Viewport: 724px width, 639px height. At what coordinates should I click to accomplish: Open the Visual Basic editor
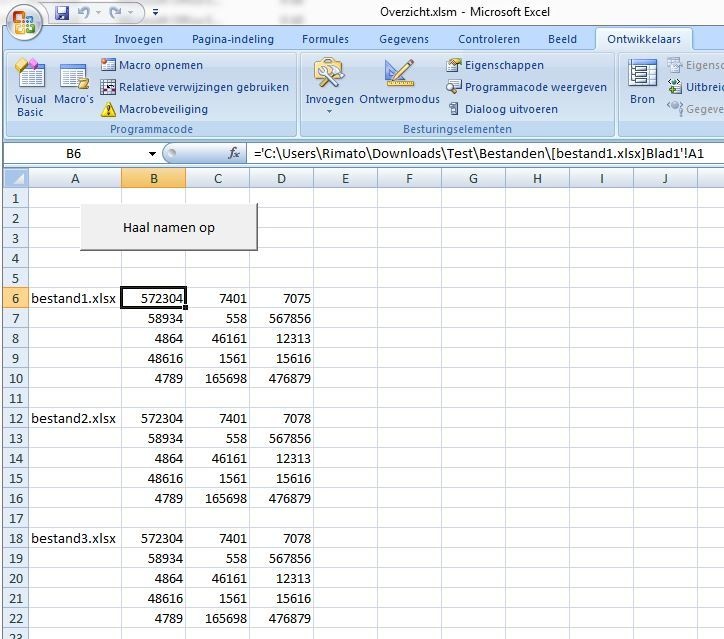pos(30,86)
